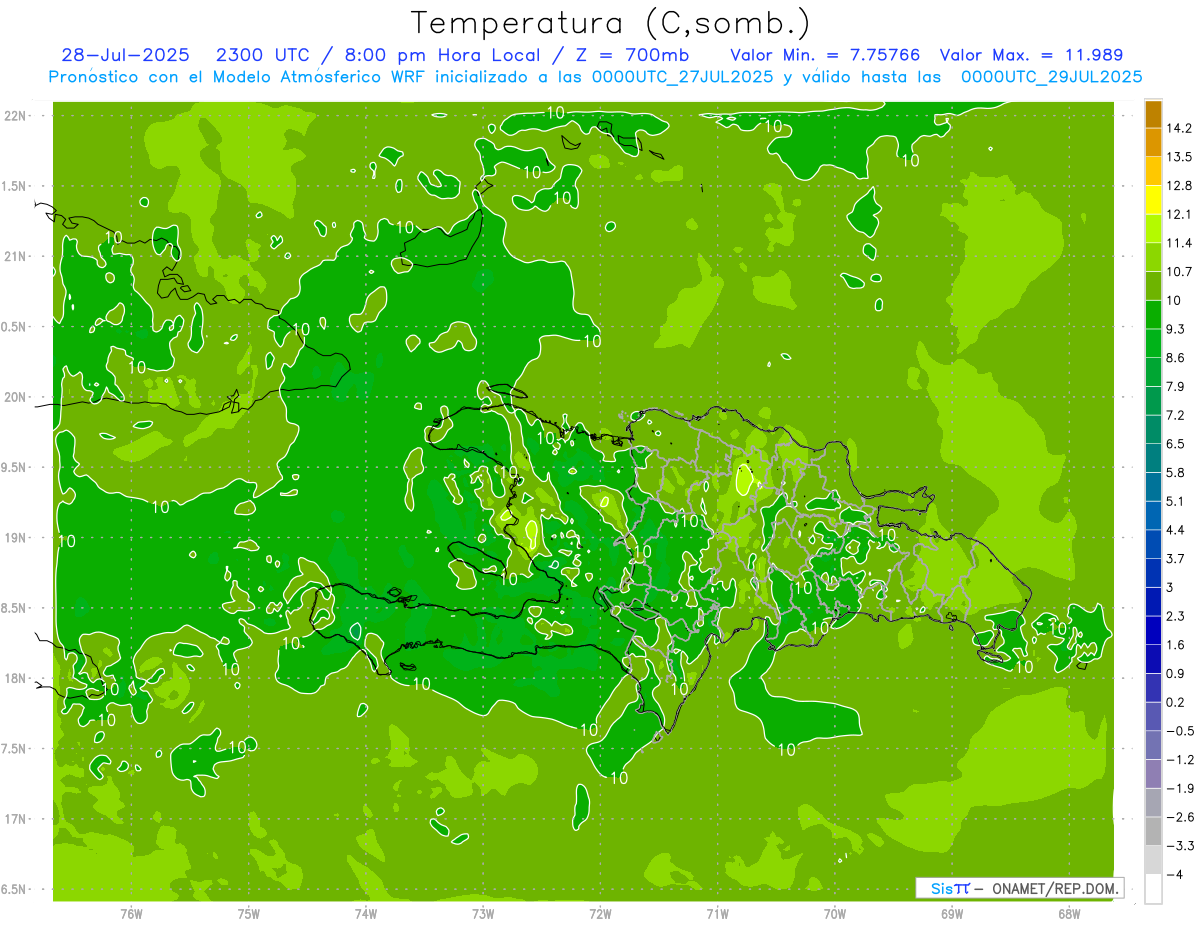Click the "74W" longitude axis label
This screenshot has height=927, width=1200.
point(365,914)
